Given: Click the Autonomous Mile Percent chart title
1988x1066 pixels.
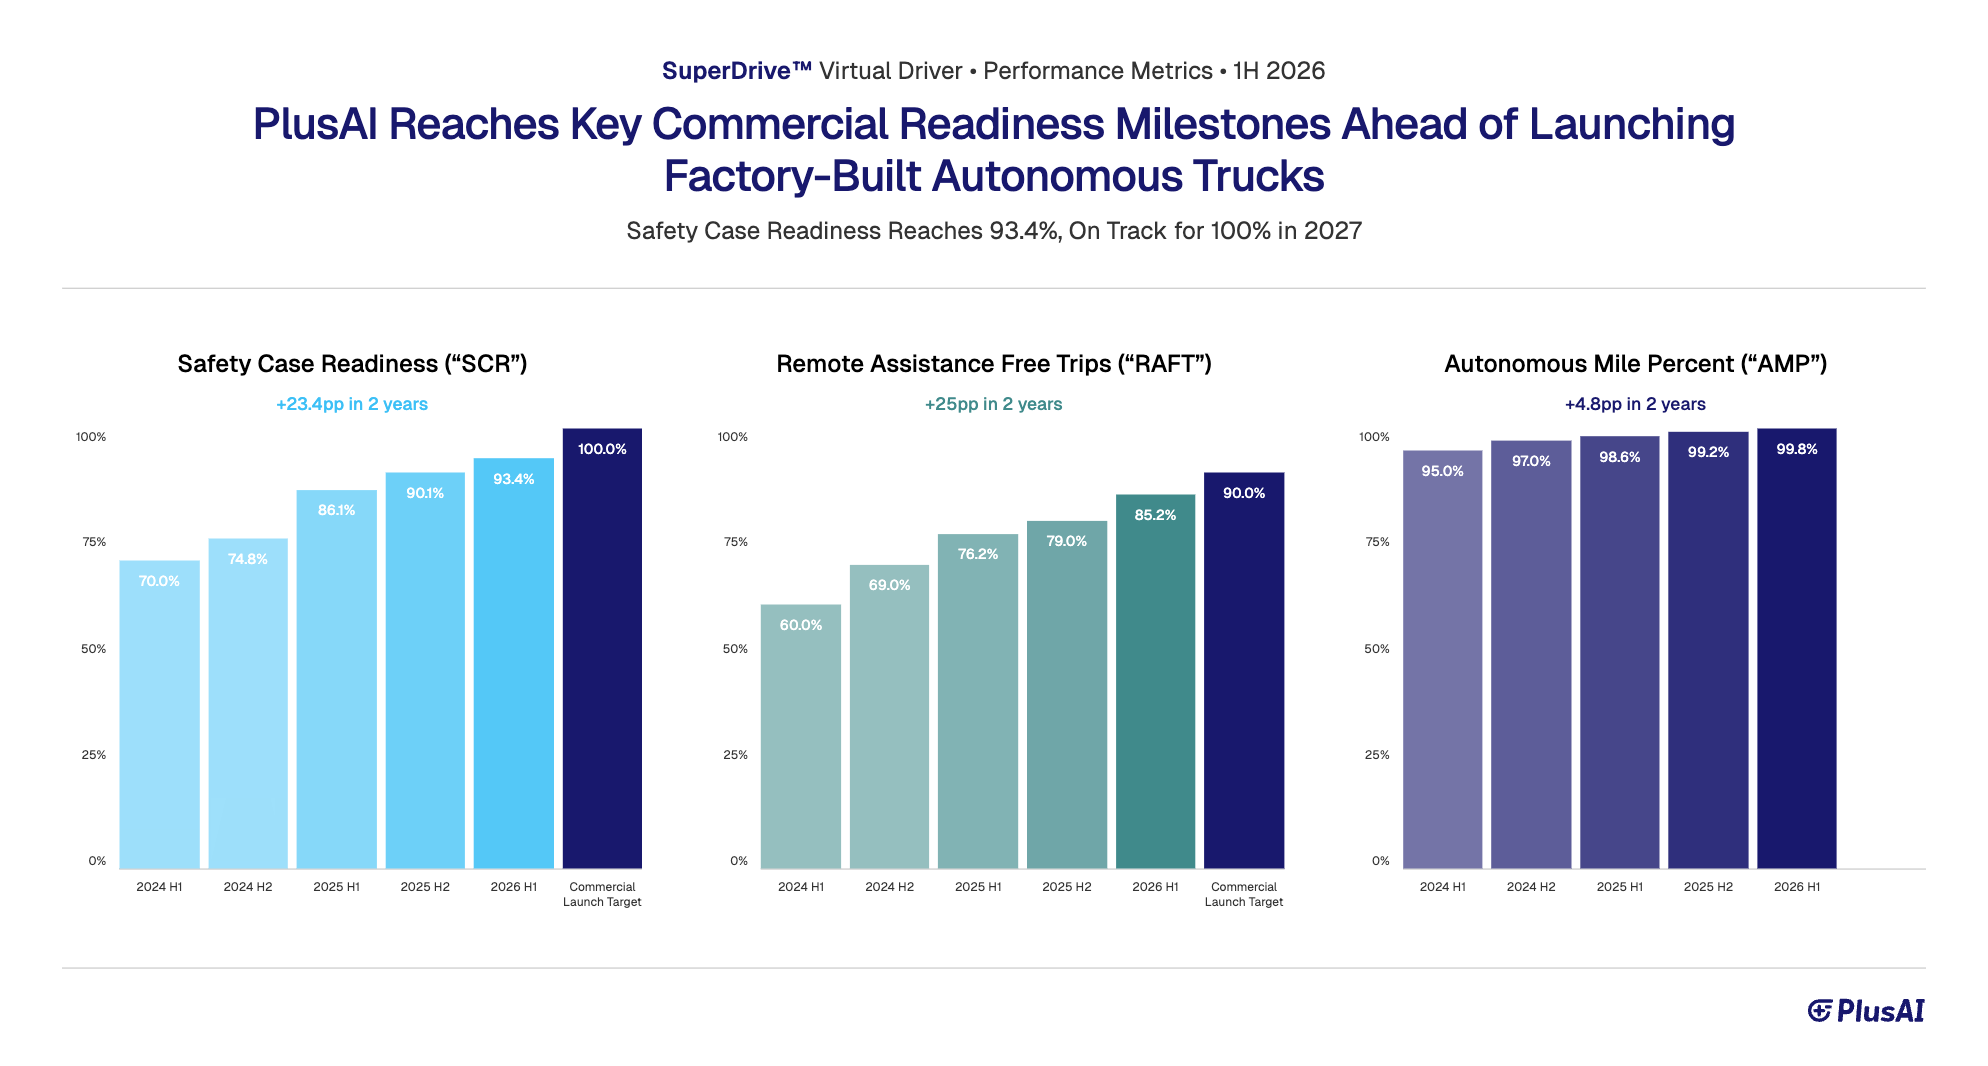Looking at the screenshot, I should 1636,364.
